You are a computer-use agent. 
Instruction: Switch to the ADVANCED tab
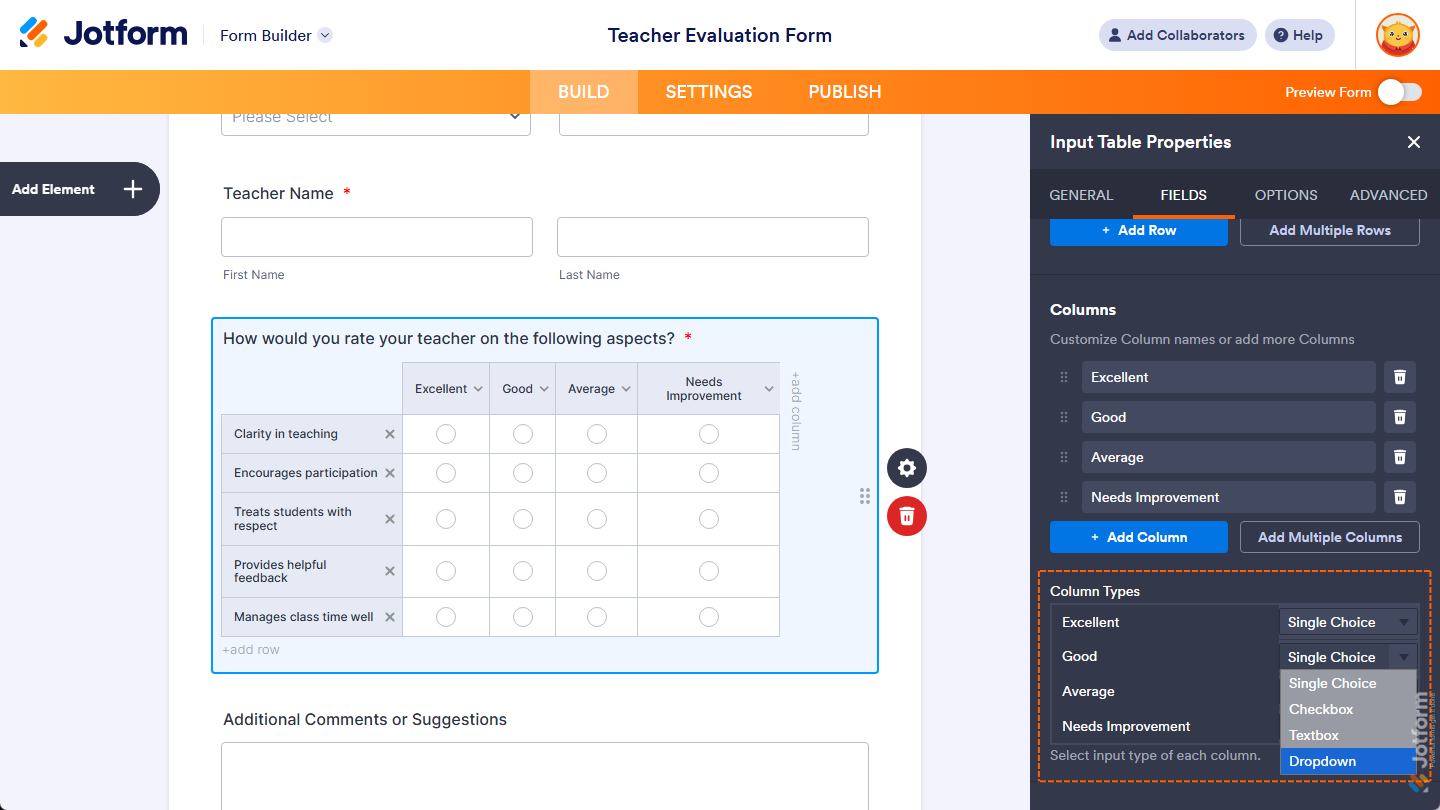click(x=1388, y=195)
